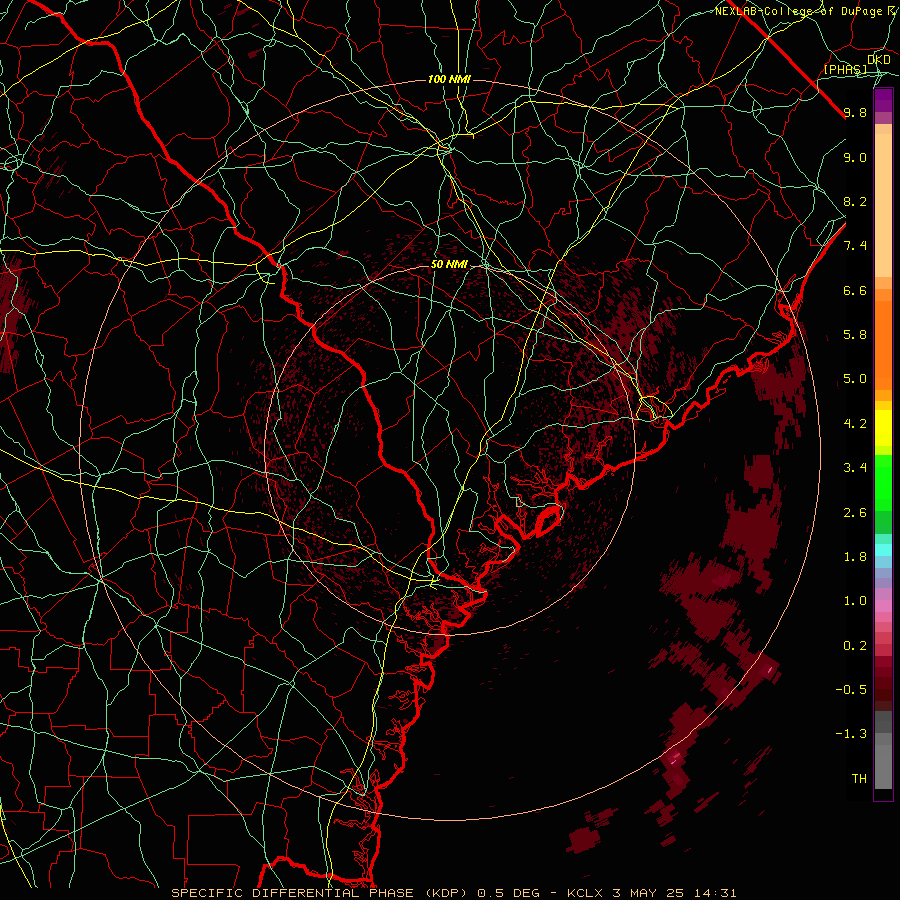Click the "50 NMI" range ring label
Screen dimensions: 900x900
449,265
